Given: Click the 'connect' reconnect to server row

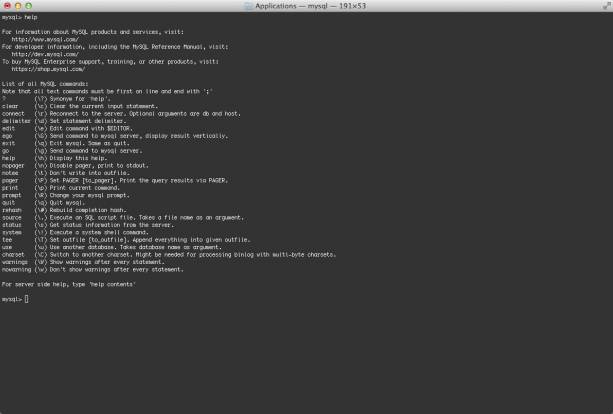Looking at the screenshot, I should (121, 114).
